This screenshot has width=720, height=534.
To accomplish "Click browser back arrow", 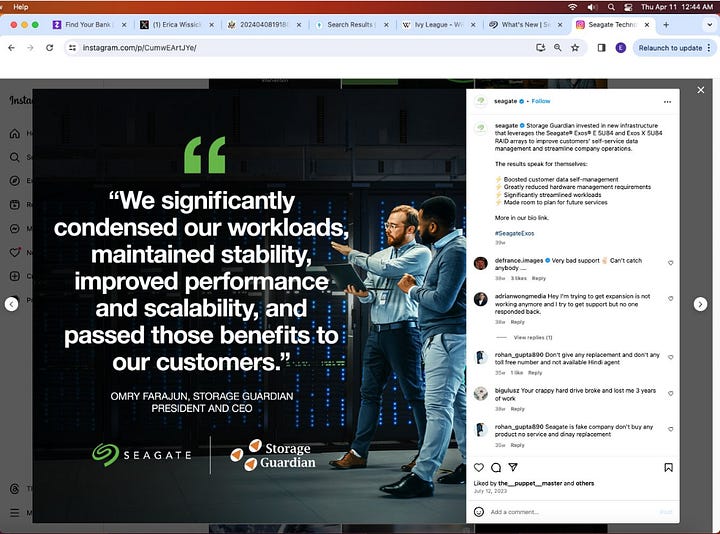I will point(11,48).
